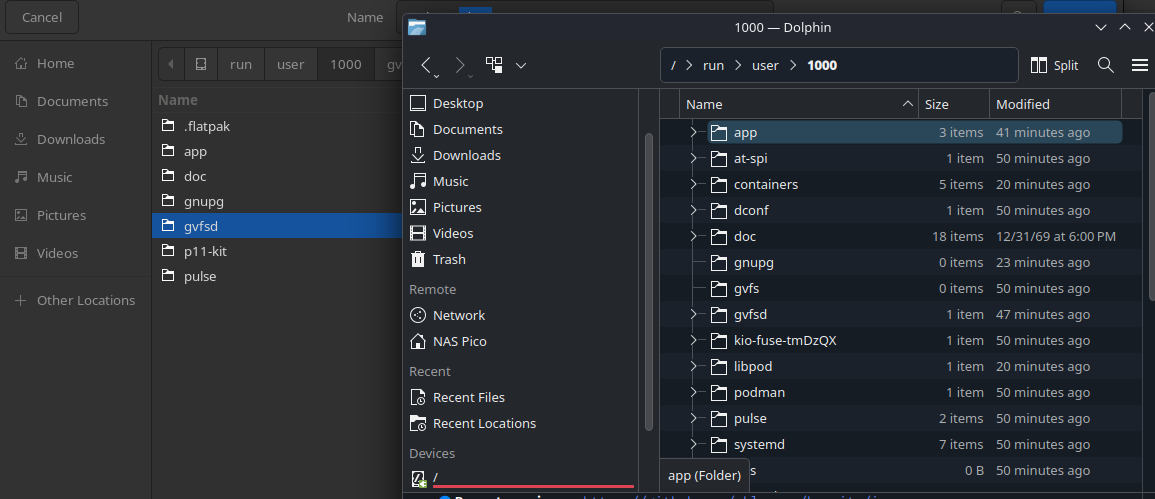Open Other Locations in file chooser
Image resolution: width=1155 pixels, height=499 pixels.
[x=75, y=300]
